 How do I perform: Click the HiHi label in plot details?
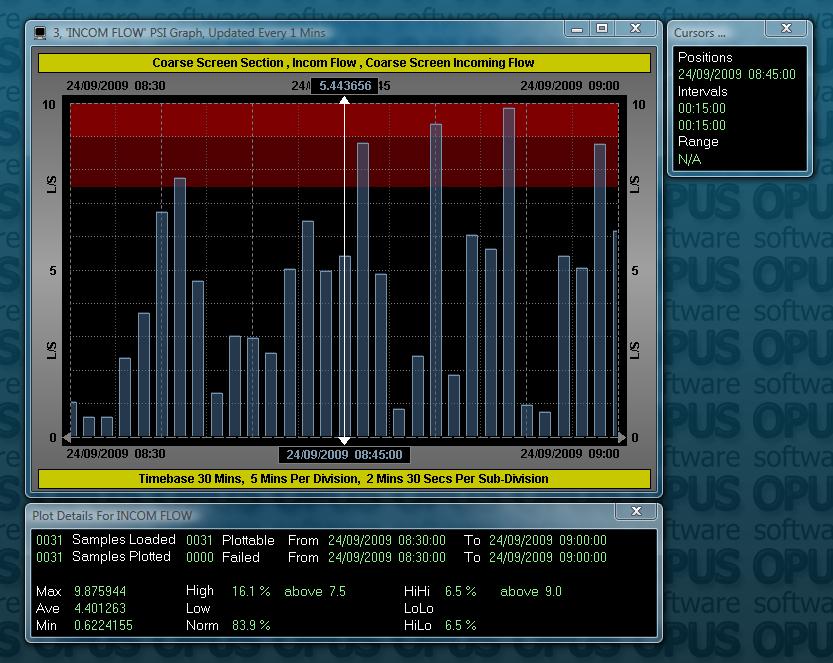point(417,591)
